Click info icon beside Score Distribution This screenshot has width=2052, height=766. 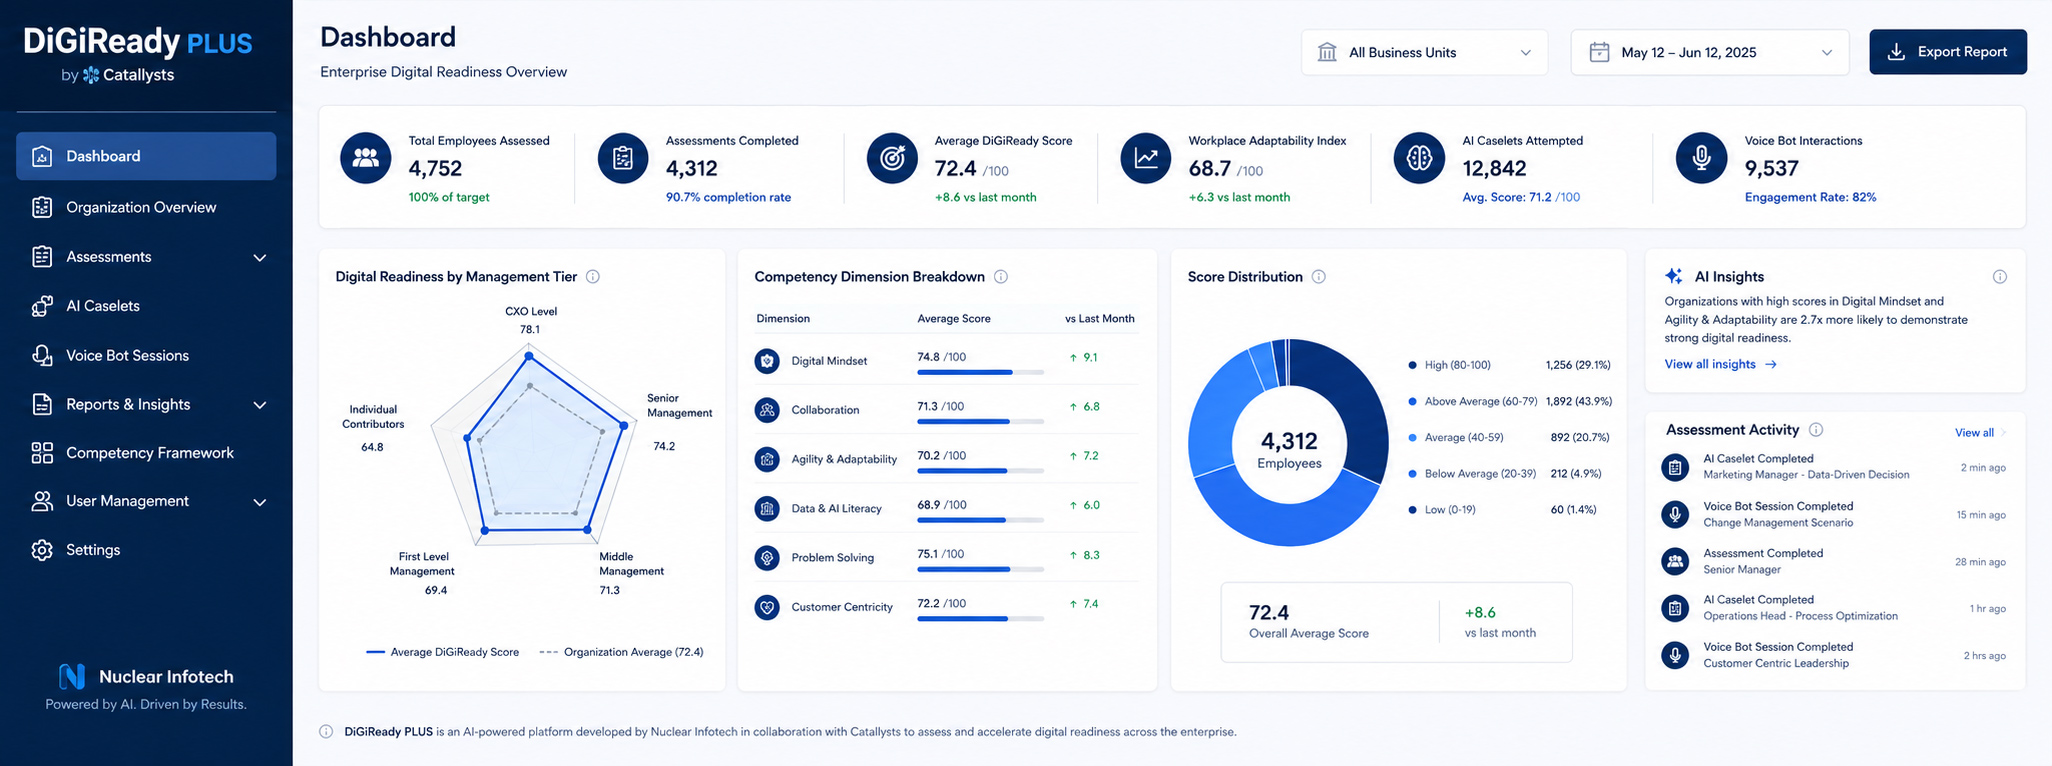(x=1319, y=277)
